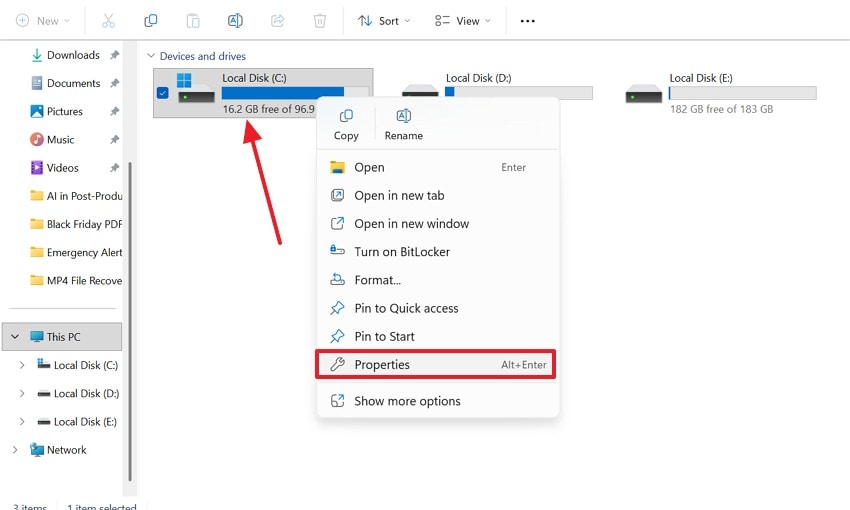
Task: Collapse the This PC tree node
Action: coord(15,337)
